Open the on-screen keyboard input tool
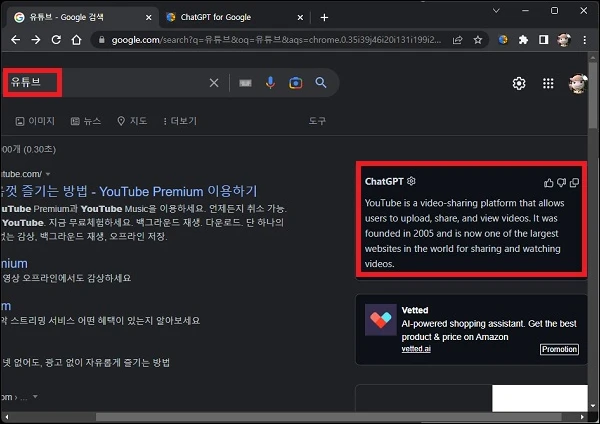The image size is (600, 424). [245, 83]
